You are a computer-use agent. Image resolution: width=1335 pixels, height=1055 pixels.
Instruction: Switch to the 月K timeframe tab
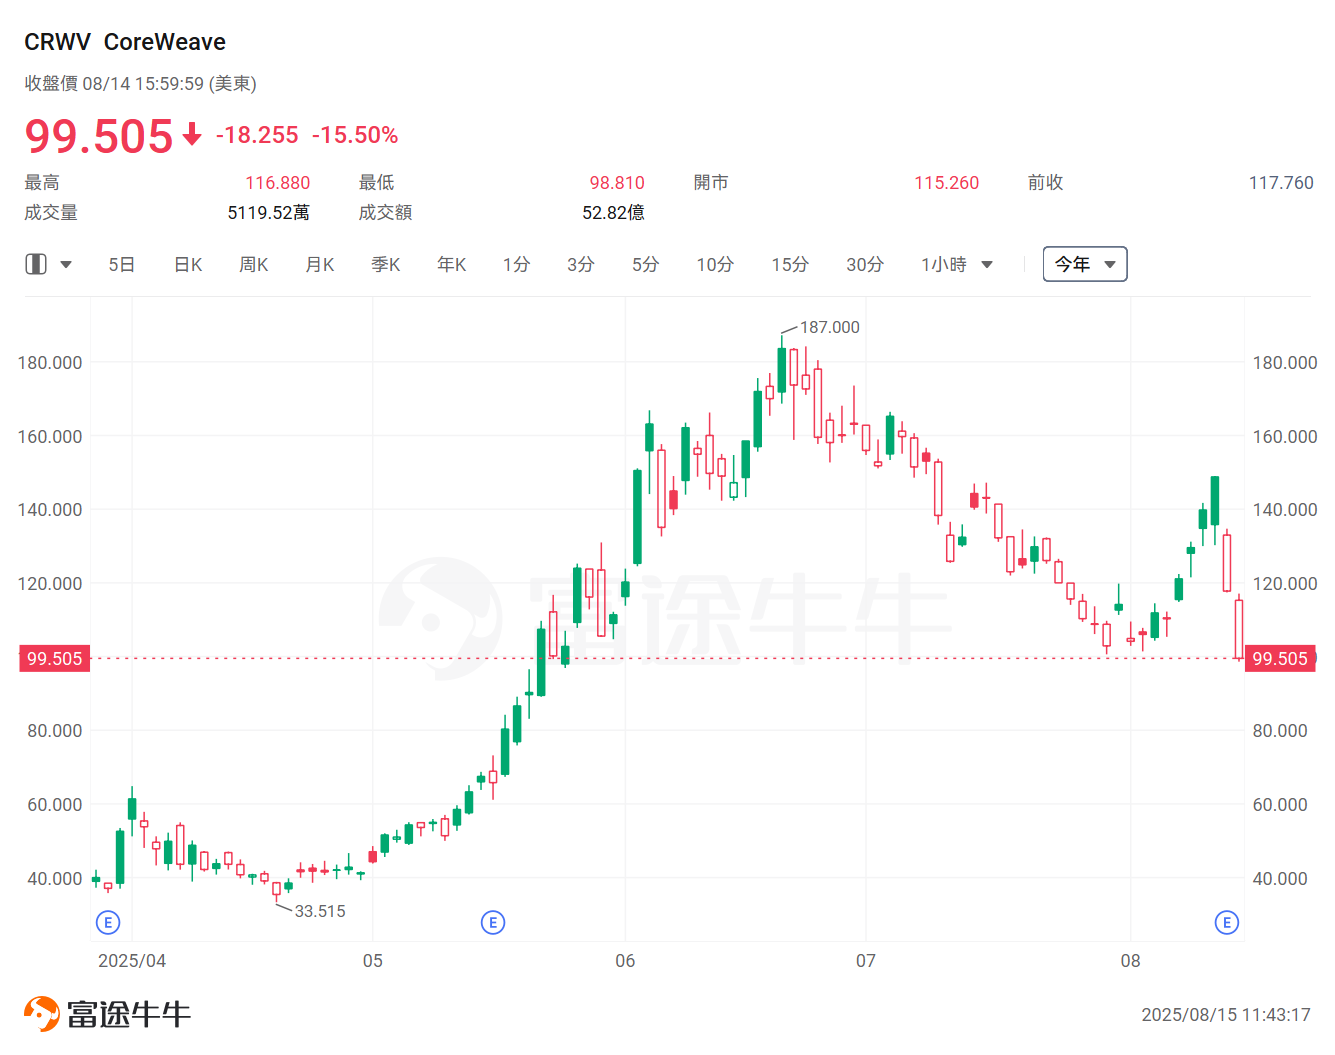[x=319, y=263]
